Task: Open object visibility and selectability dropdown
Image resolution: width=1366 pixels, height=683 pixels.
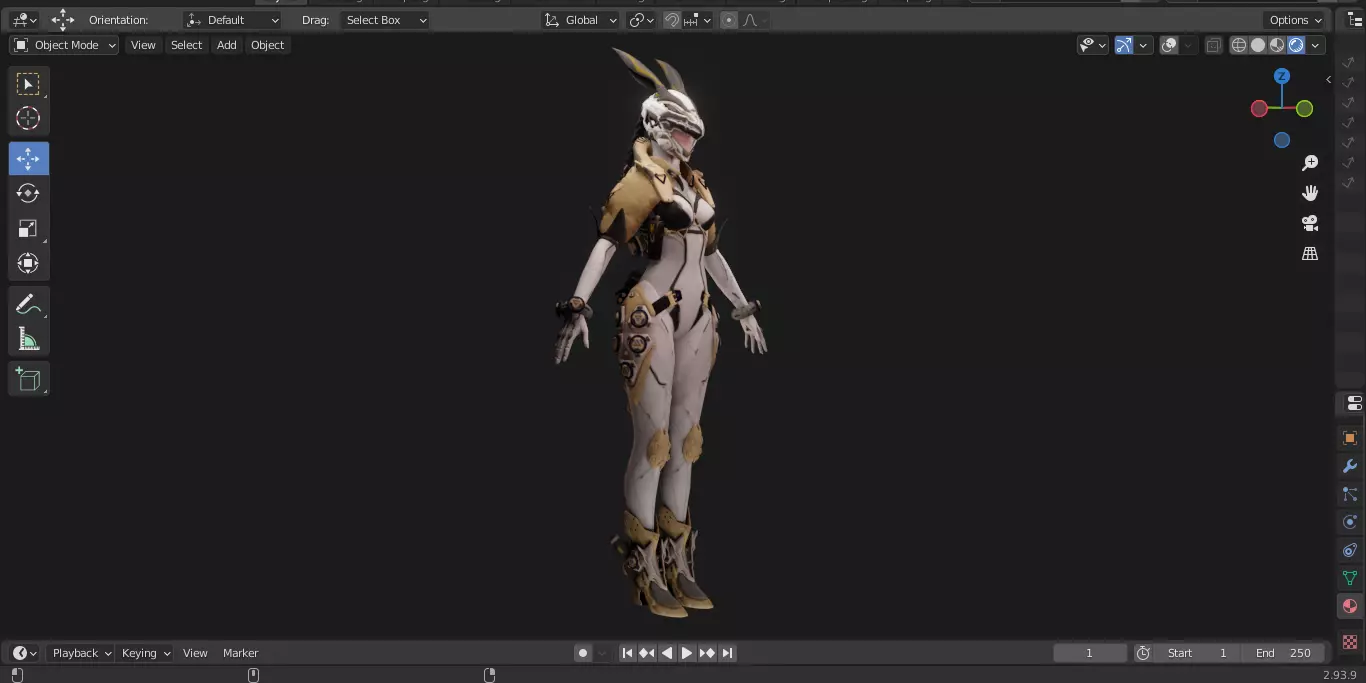Action: point(1092,45)
